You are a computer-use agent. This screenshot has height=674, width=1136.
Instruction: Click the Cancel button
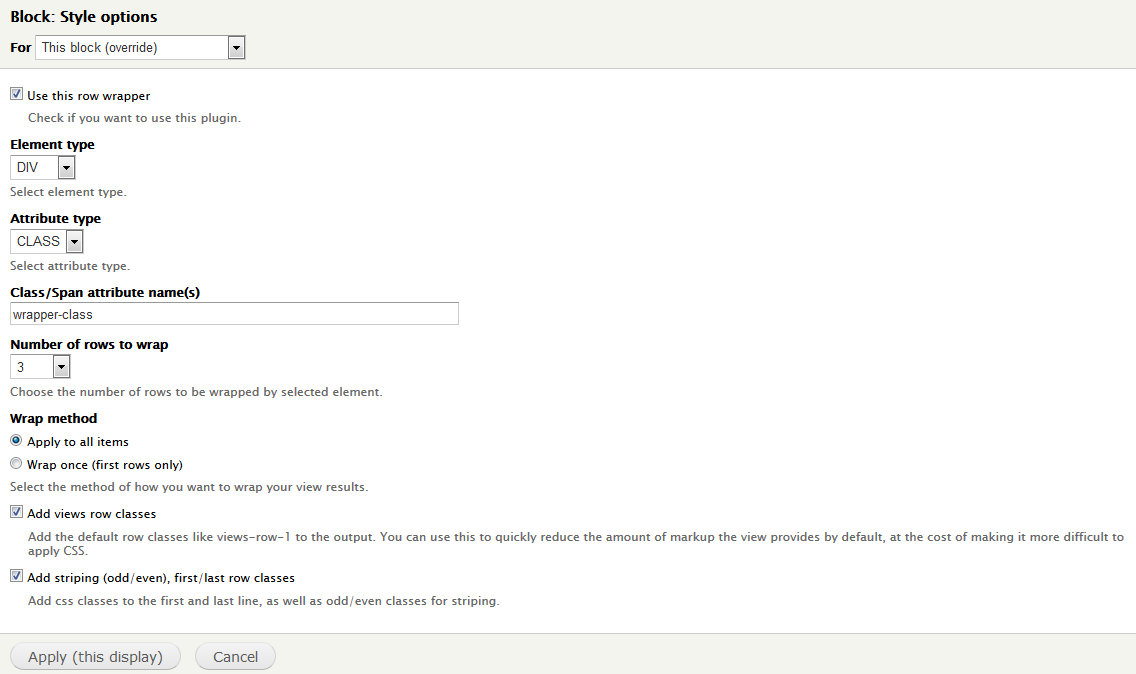pyautogui.click(x=235, y=657)
